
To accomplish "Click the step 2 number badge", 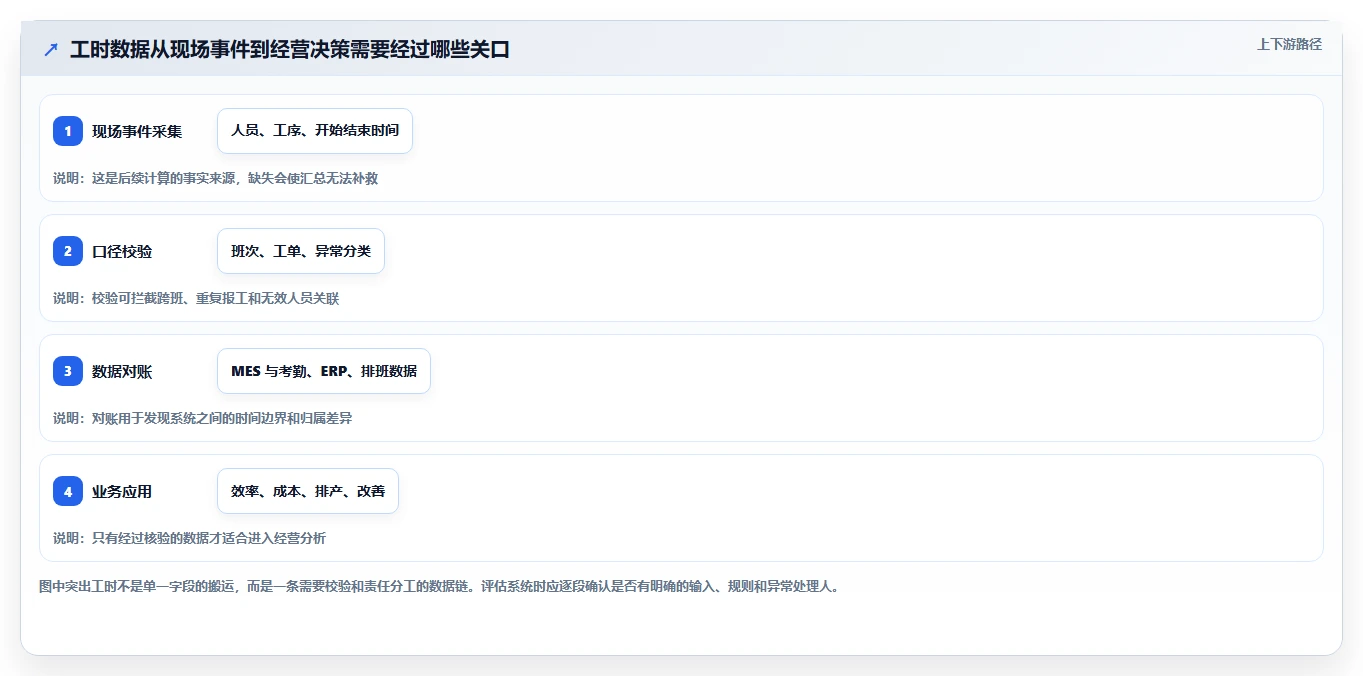I will tap(68, 251).
